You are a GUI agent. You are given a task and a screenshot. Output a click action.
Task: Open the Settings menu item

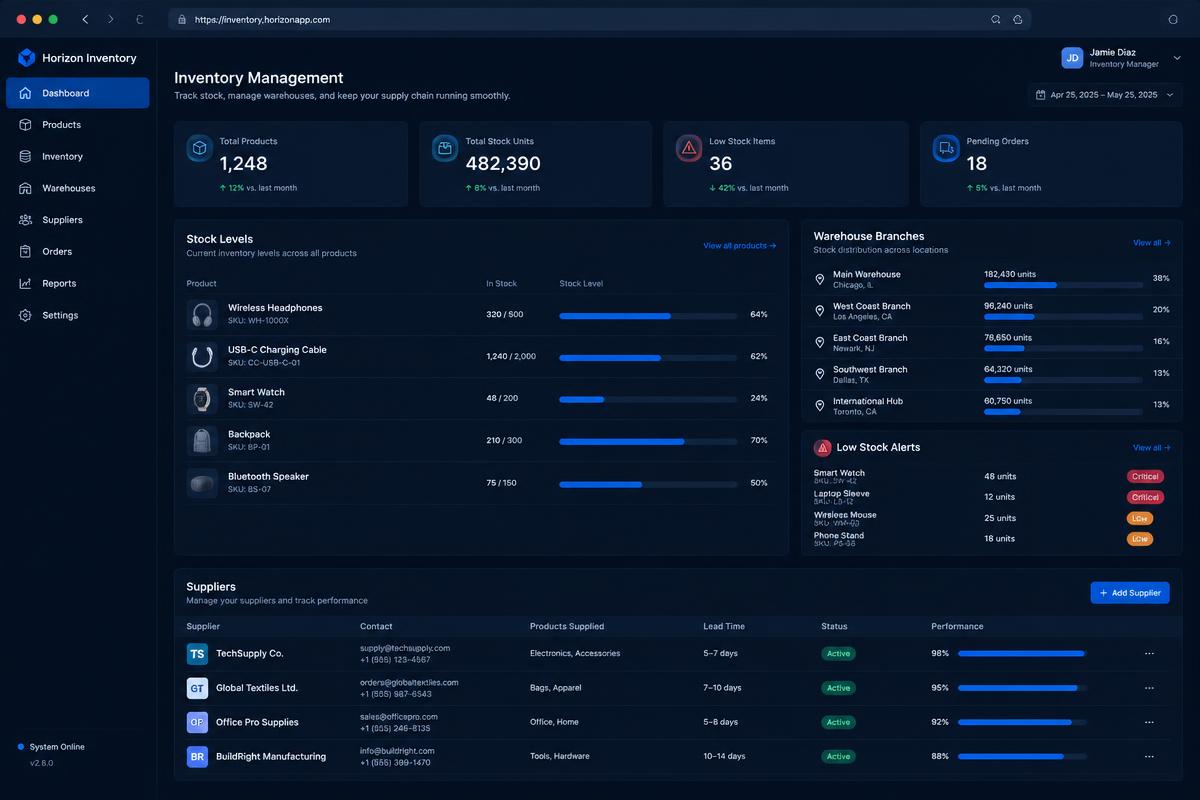78,315
